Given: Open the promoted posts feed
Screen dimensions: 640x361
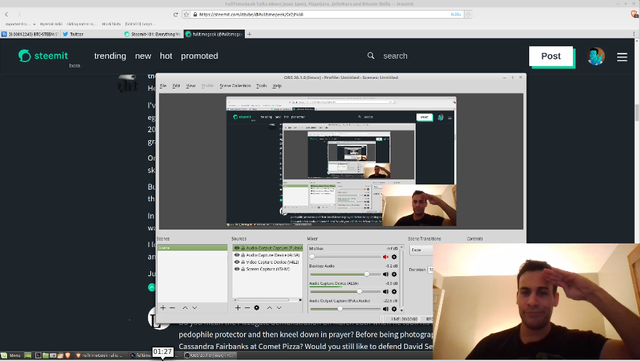Looking at the screenshot, I should pos(199,56).
